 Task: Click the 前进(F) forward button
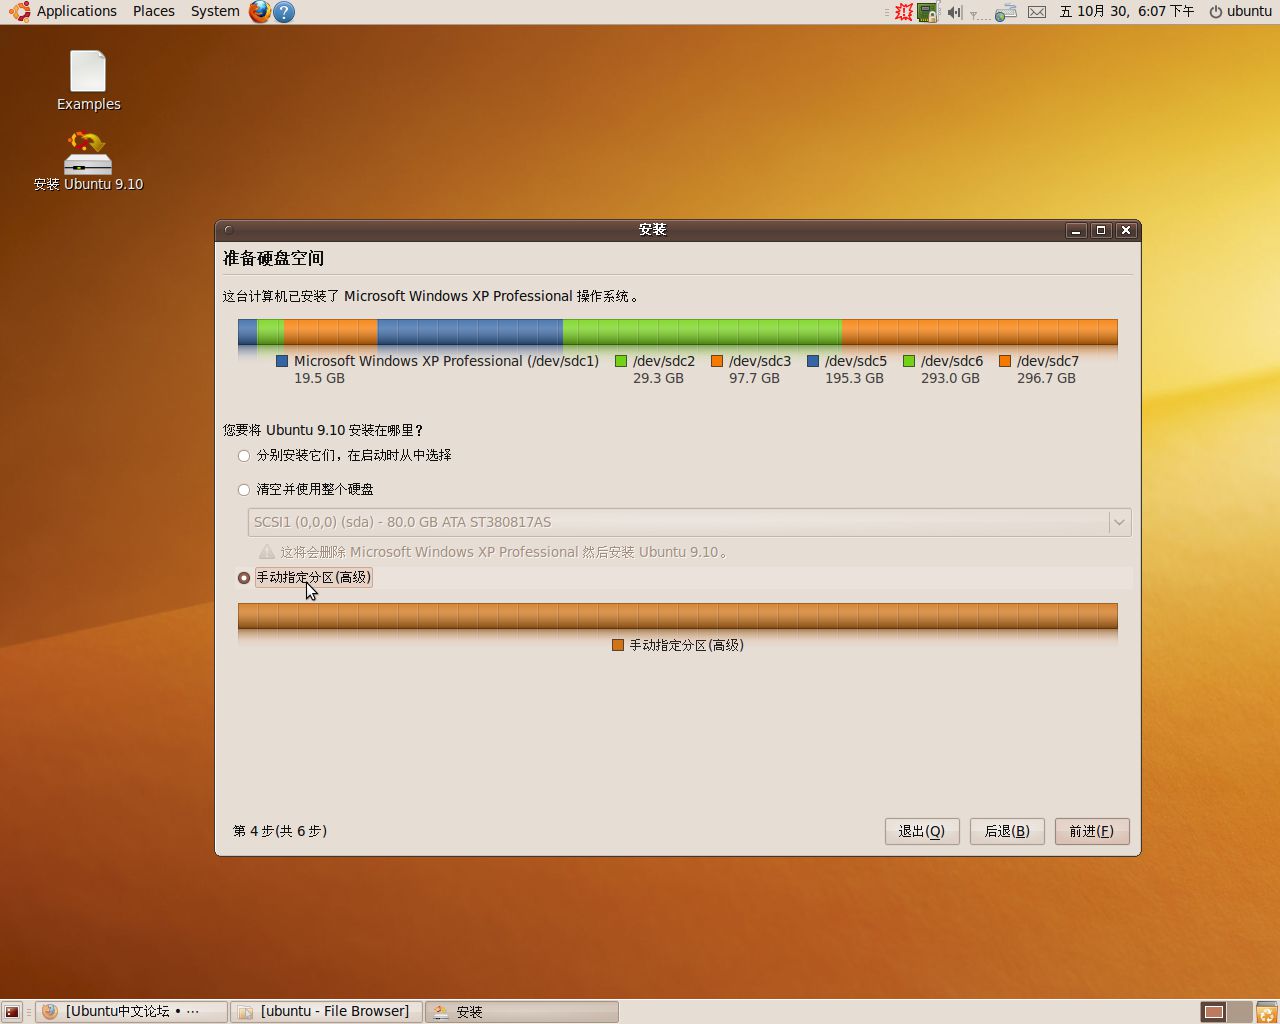pyautogui.click(x=1092, y=831)
